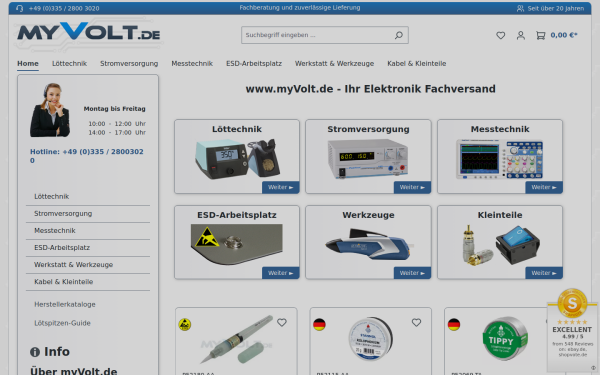Open the connectors and switch image
600x375 pixels.
click(501, 245)
